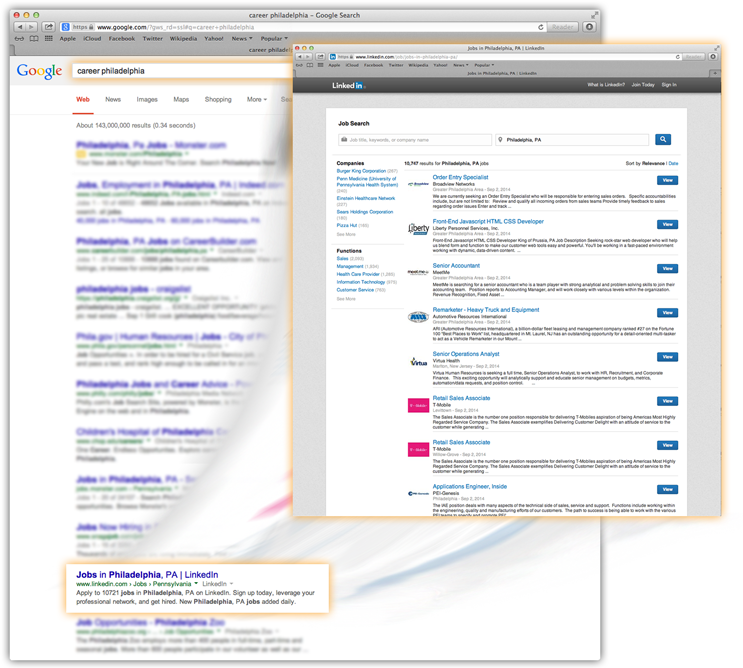The width and height of the screenshot is (743, 668).
Task: Click See More under Companies
Action: point(346,235)
